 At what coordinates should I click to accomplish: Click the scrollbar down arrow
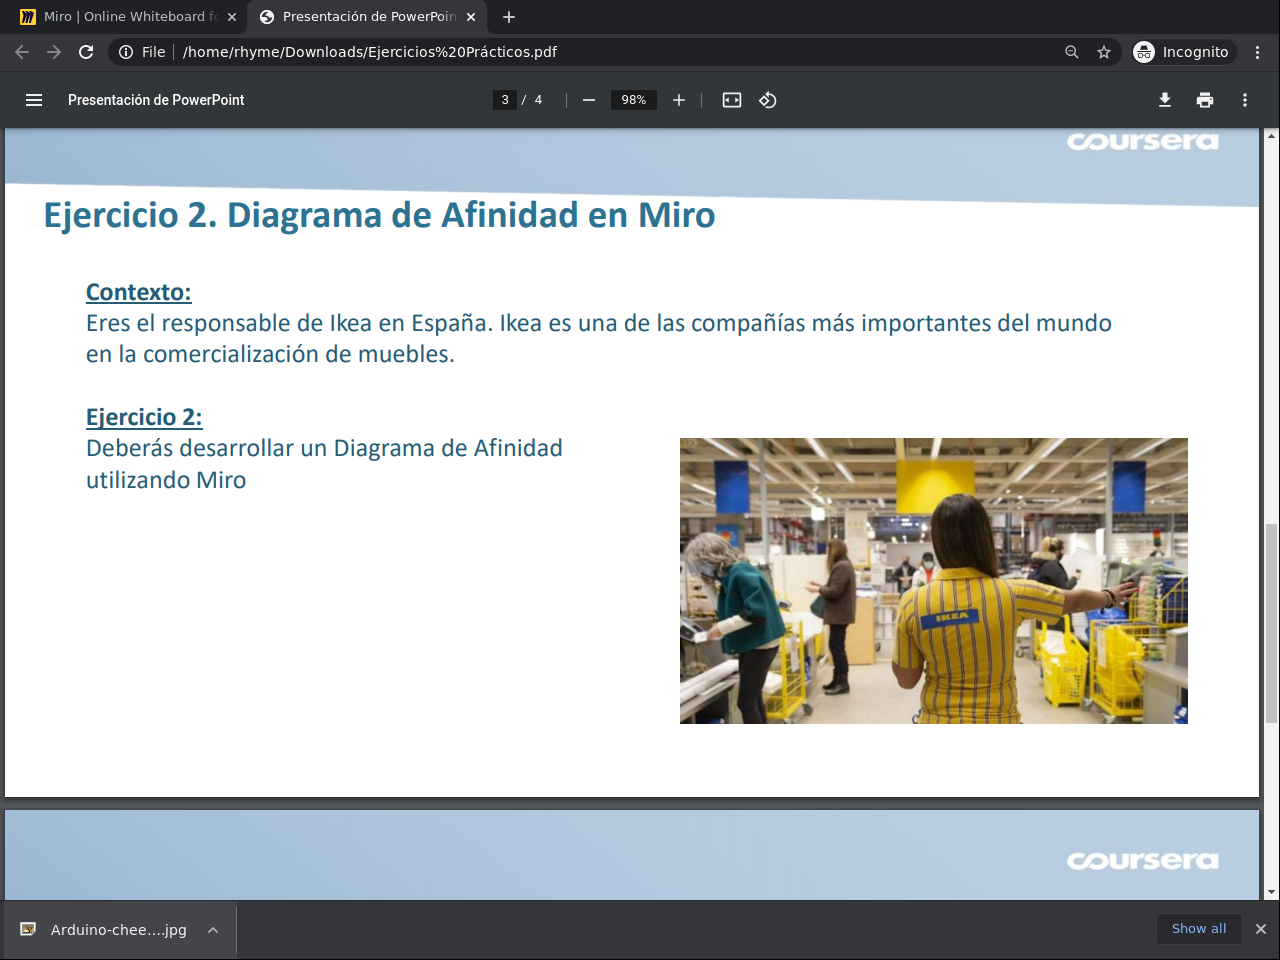[x=1272, y=893]
